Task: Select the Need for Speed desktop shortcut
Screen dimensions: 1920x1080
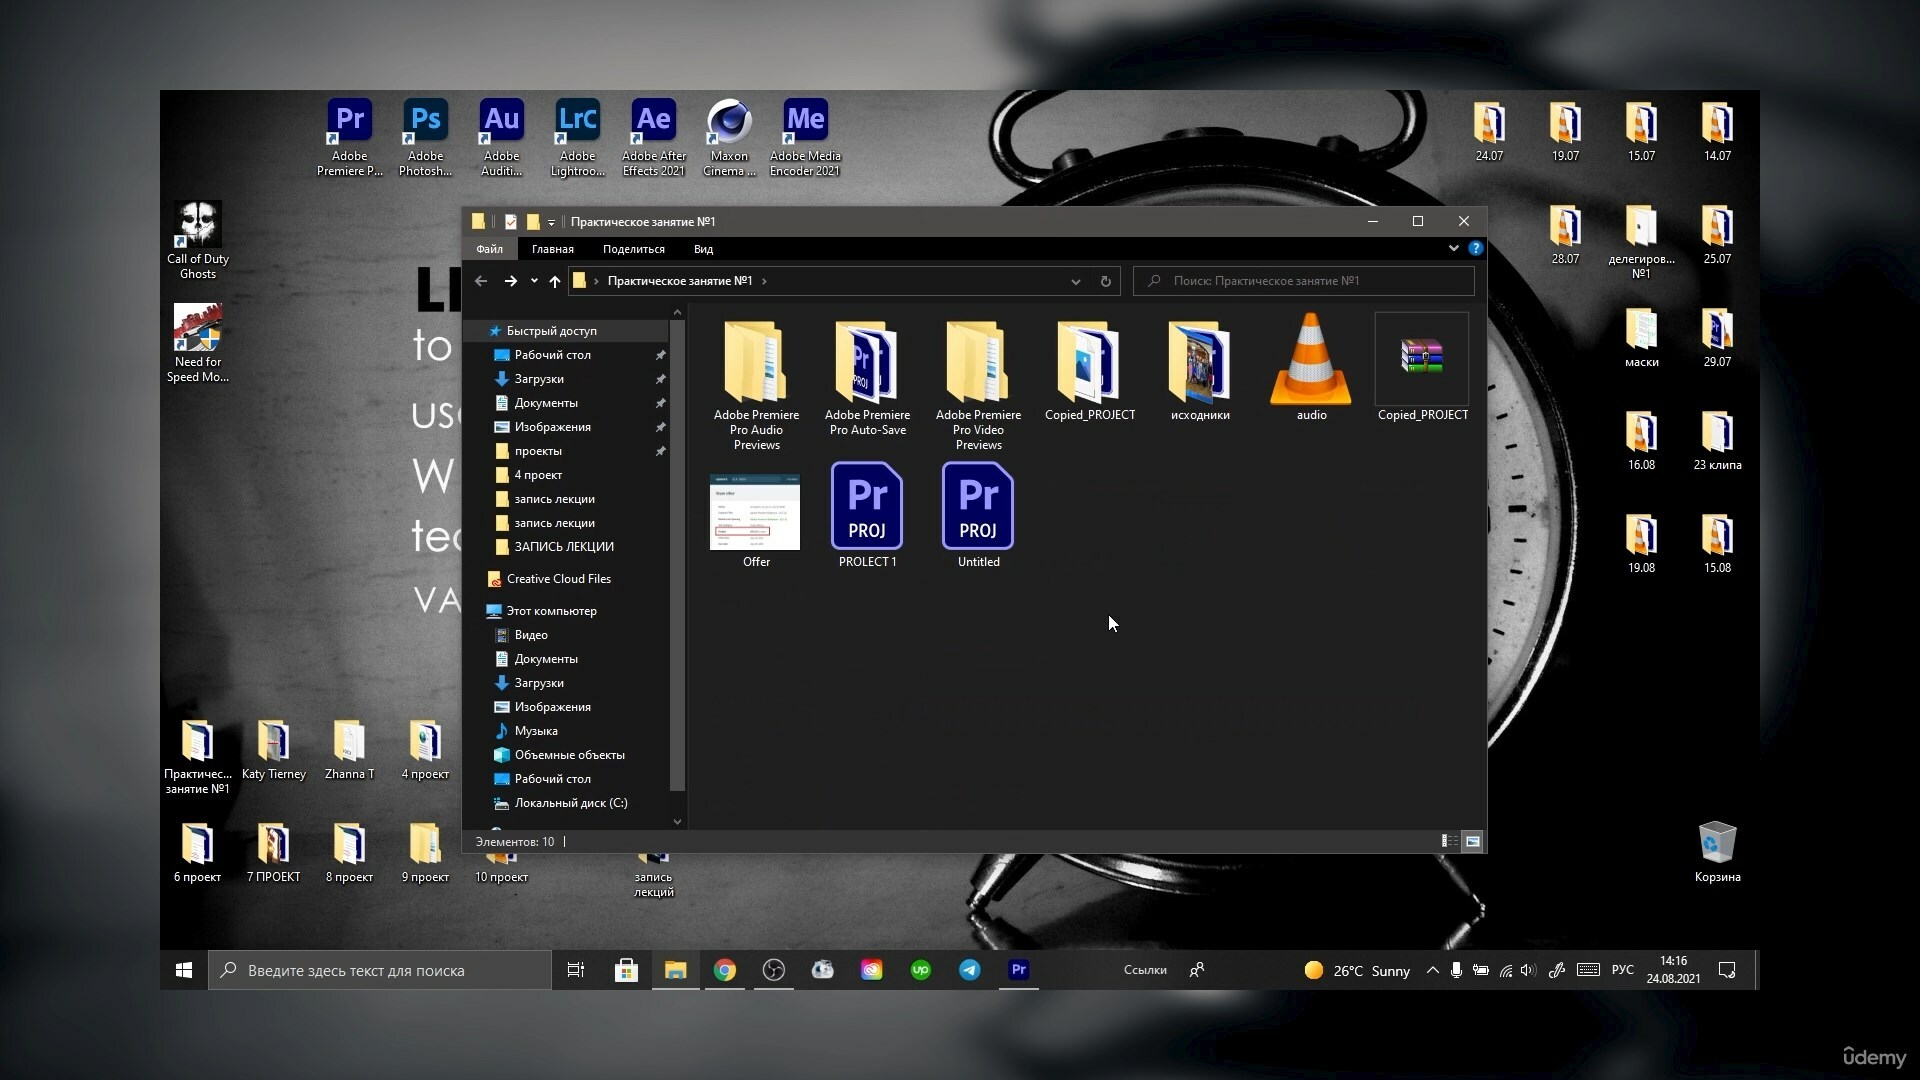Action: click(197, 343)
